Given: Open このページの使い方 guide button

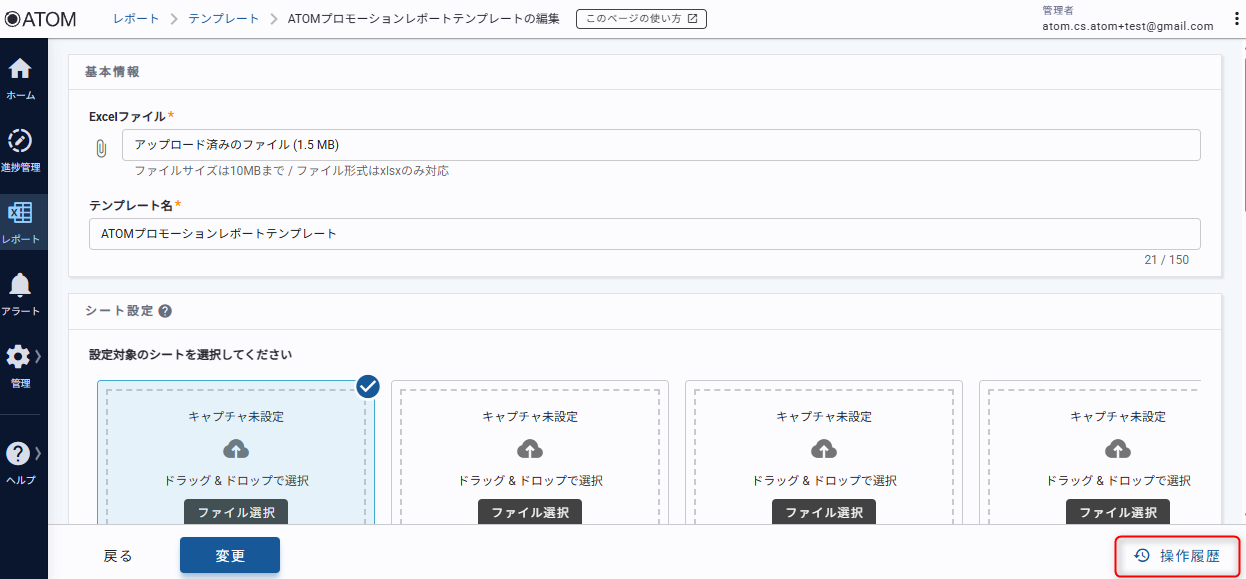Looking at the screenshot, I should pos(641,18).
